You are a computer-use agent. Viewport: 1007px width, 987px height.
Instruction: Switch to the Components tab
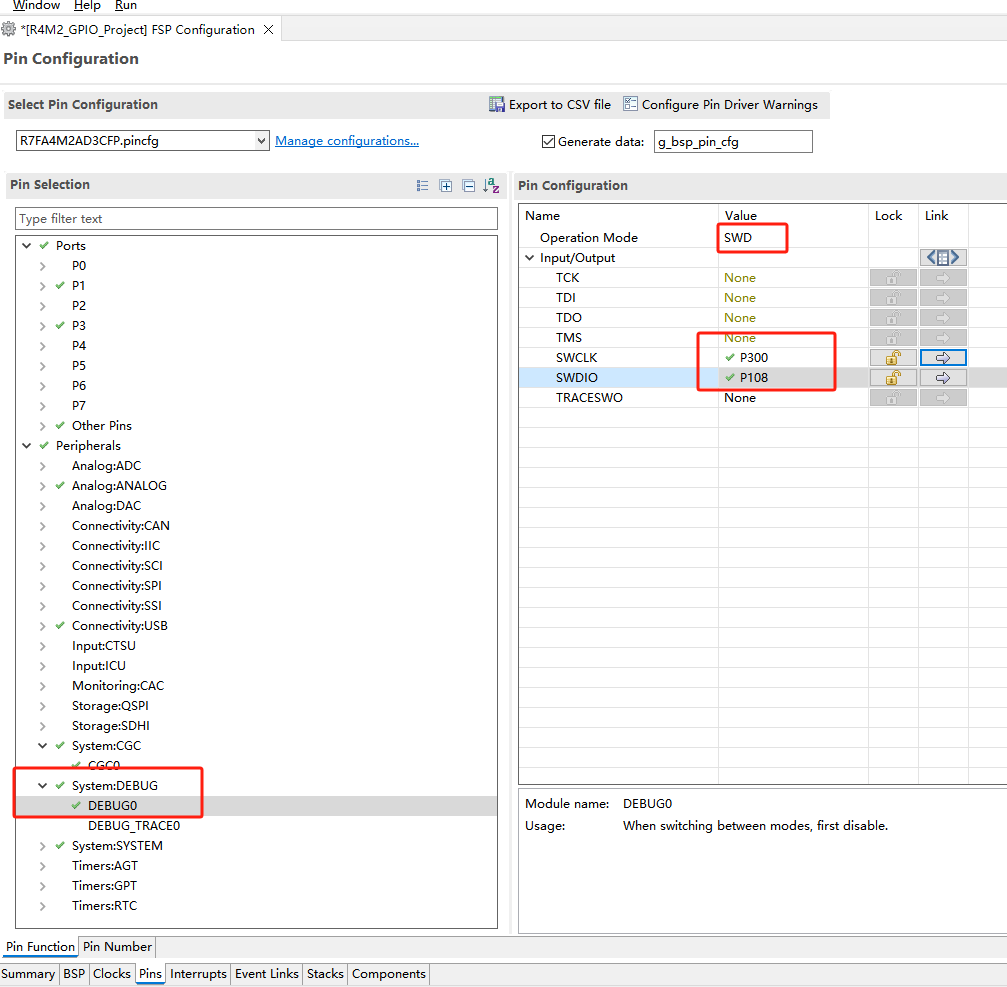coord(389,974)
